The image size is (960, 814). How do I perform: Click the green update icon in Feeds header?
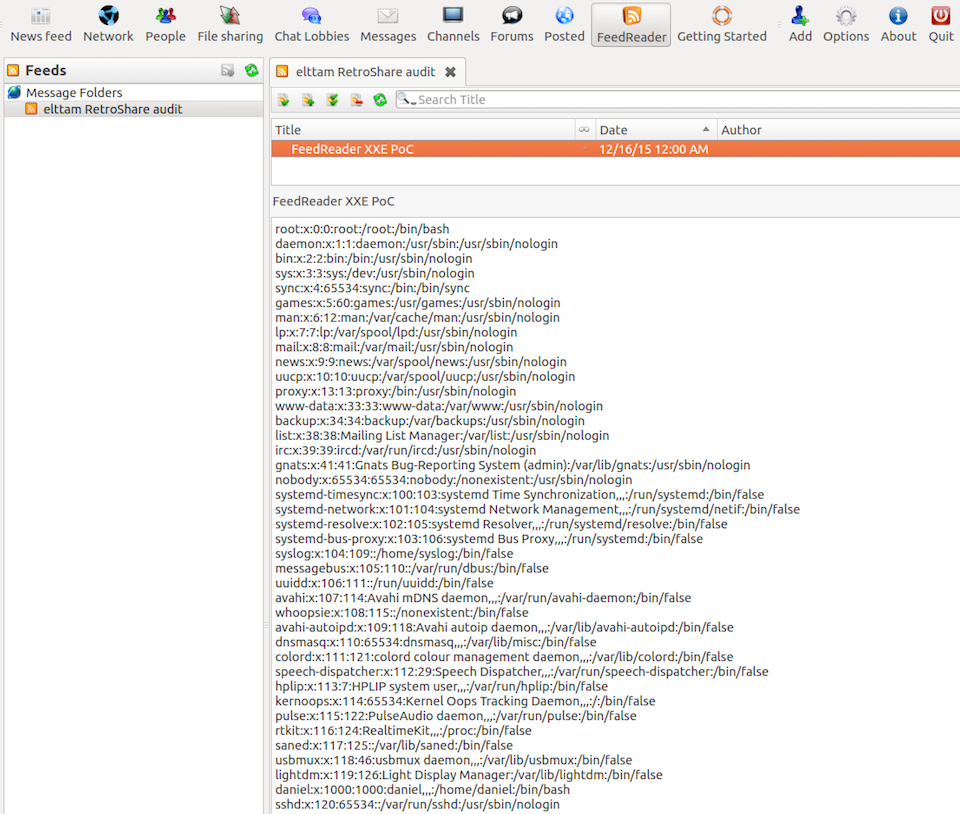pyautogui.click(x=252, y=70)
